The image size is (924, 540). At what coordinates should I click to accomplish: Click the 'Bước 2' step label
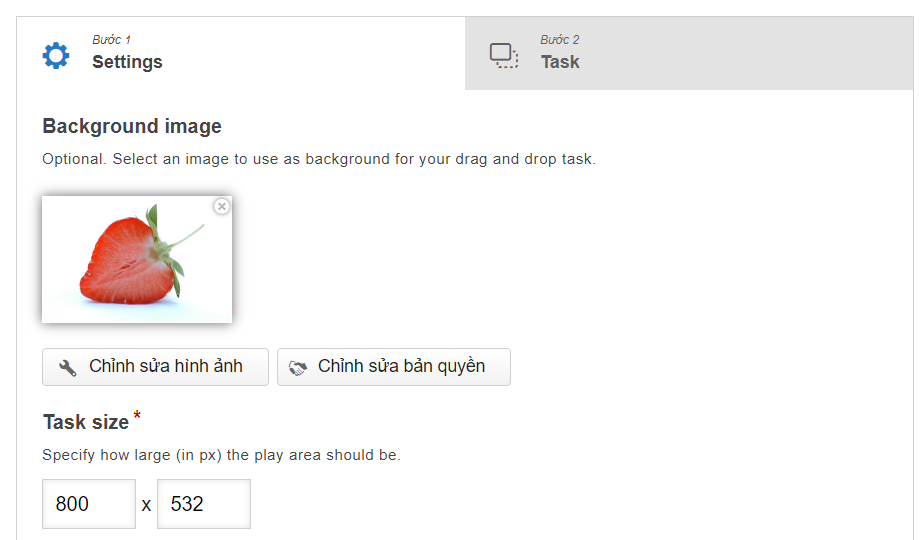pos(560,40)
